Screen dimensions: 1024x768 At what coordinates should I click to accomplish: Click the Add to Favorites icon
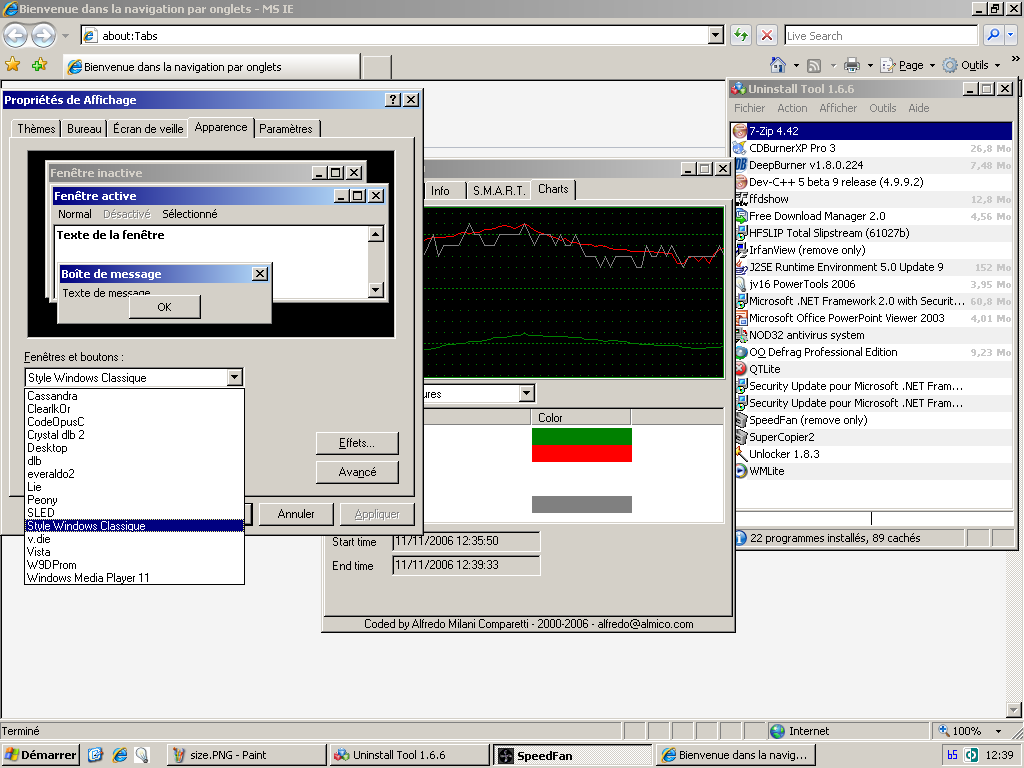(x=40, y=65)
